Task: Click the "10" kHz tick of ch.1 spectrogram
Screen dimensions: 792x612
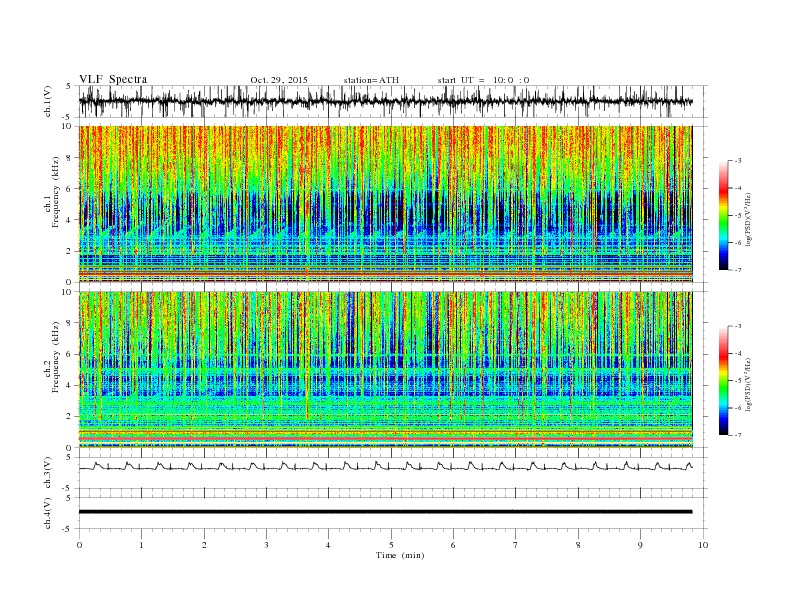Action: pyautogui.click(x=67, y=126)
